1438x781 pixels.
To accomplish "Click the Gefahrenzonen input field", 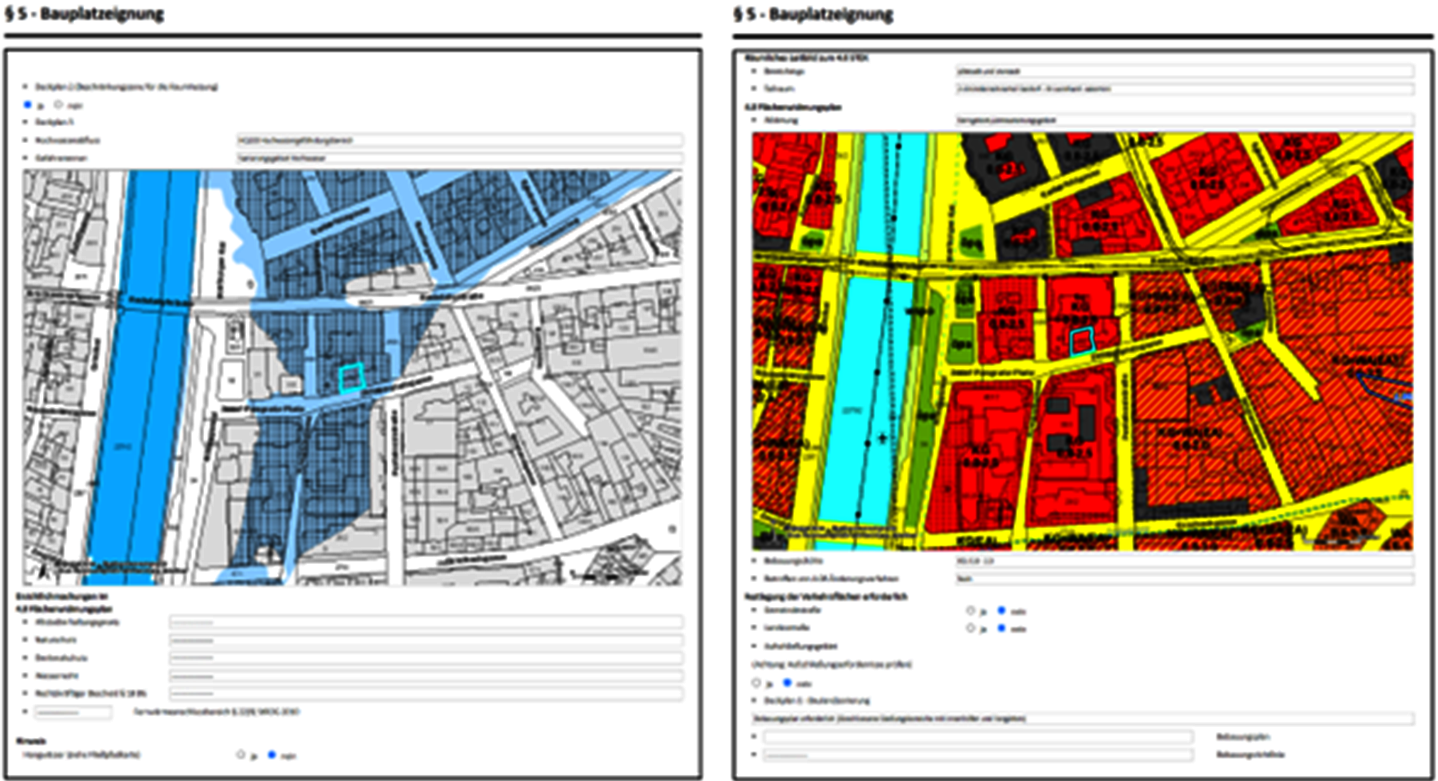I will pos(458,158).
